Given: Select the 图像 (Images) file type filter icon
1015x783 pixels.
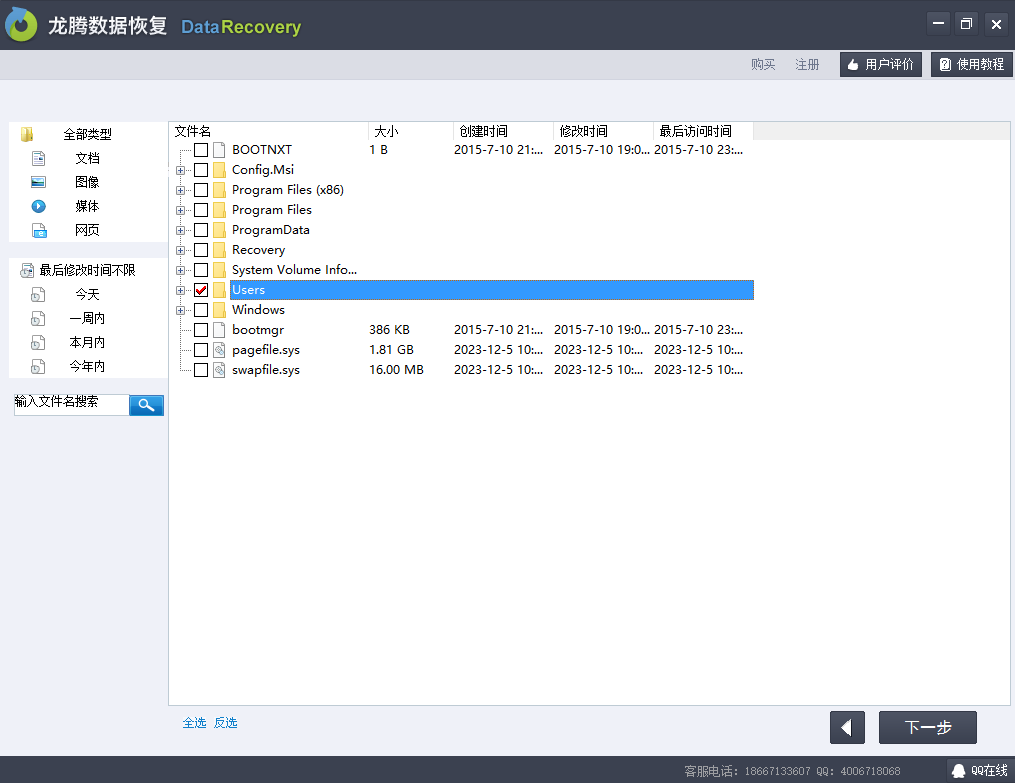Looking at the screenshot, I should pos(38,182).
